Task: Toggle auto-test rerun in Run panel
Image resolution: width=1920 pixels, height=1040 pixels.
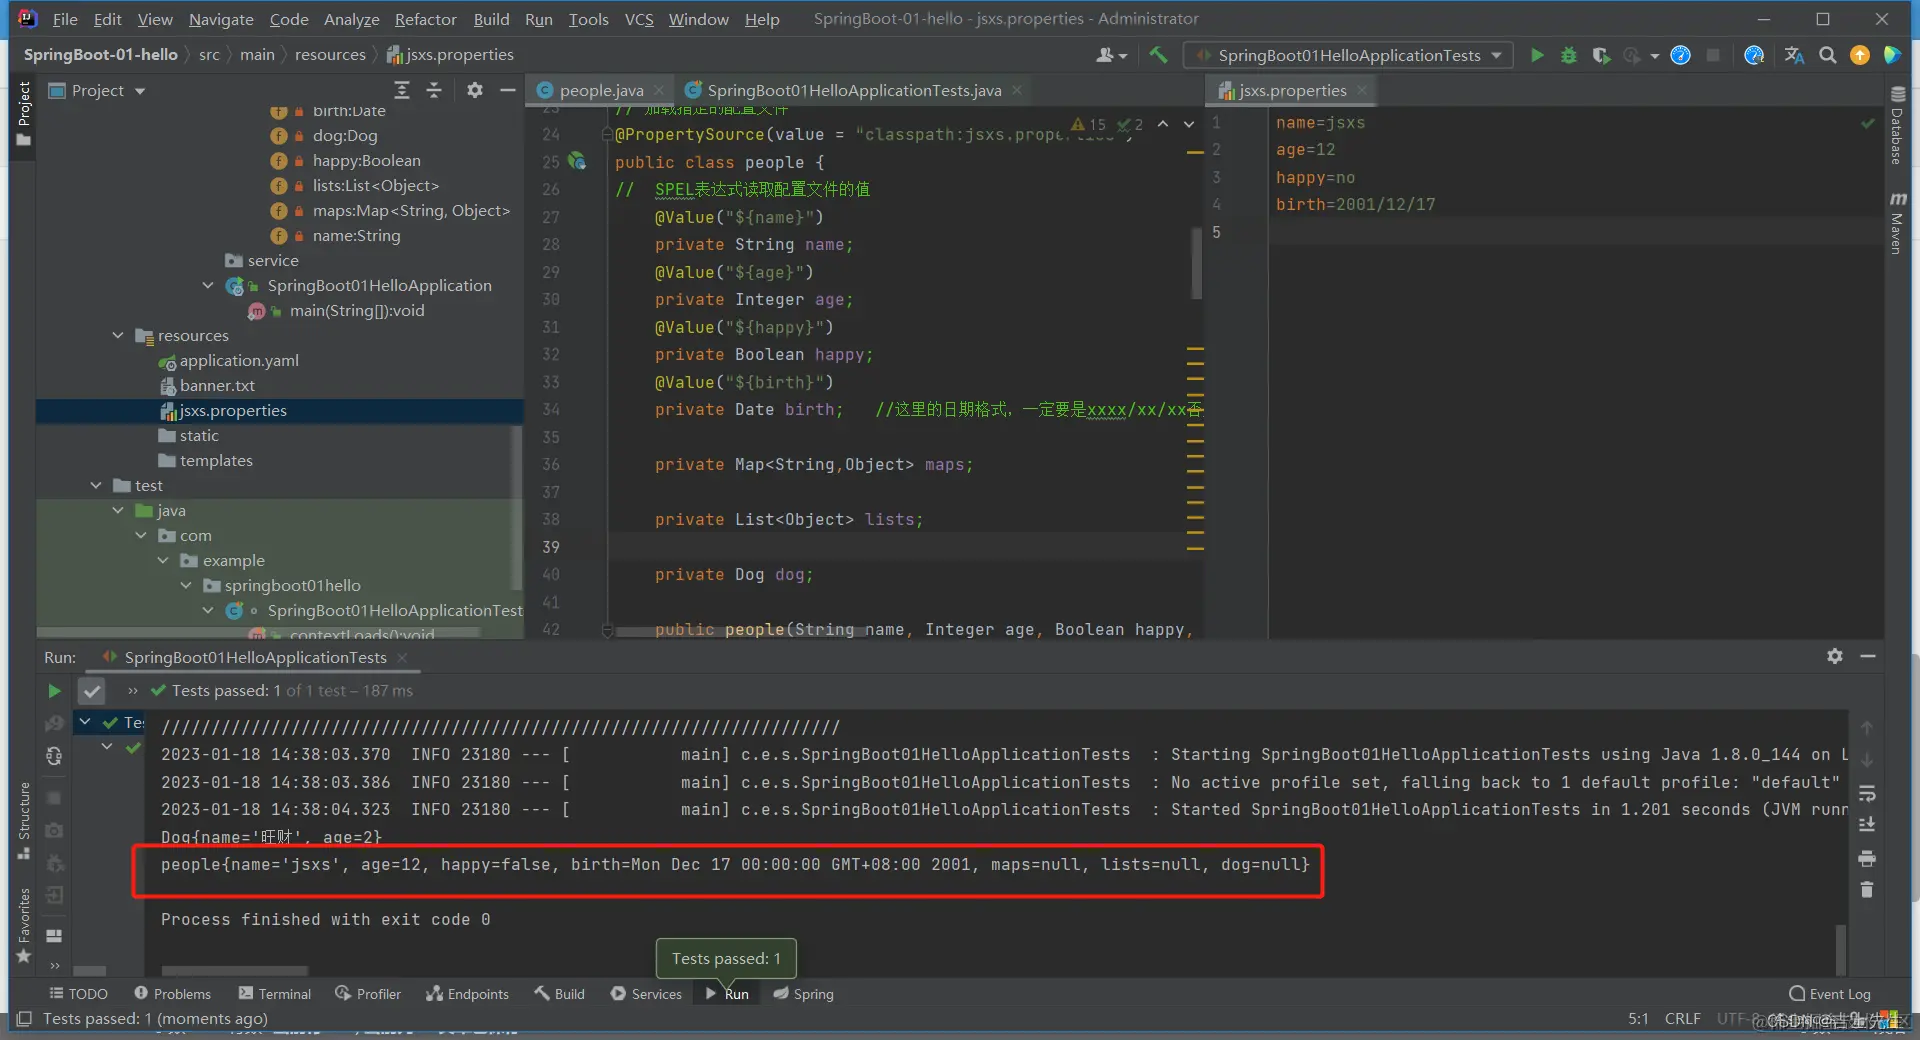Action: [x=54, y=756]
